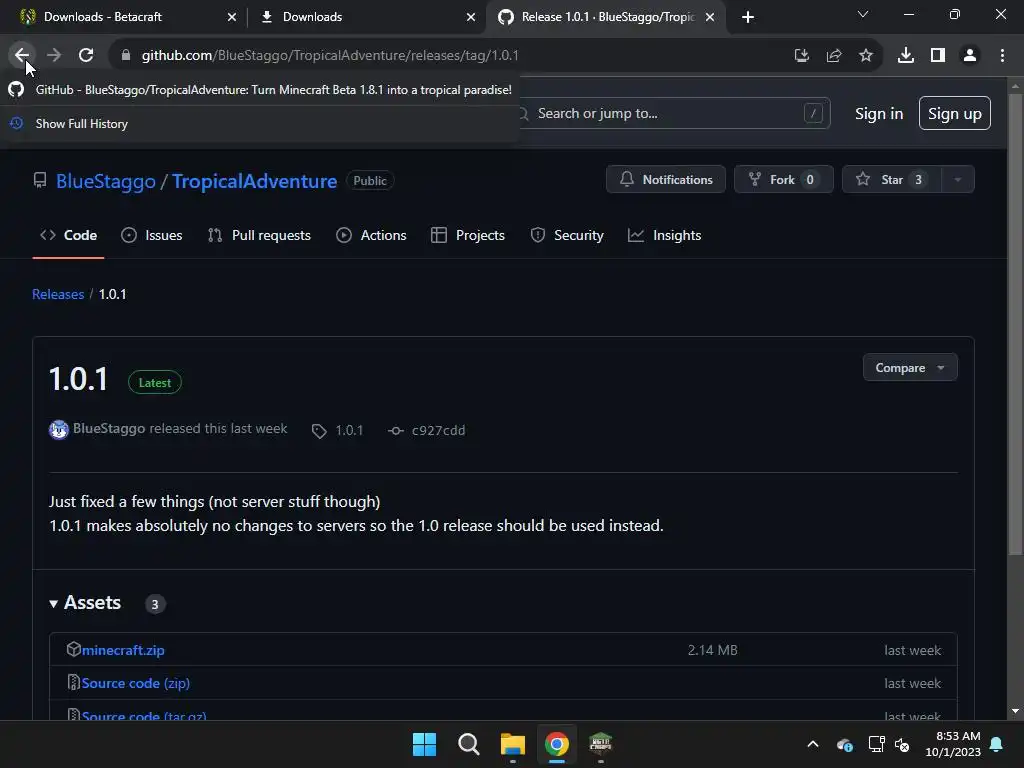Open the TropicalAdventure repository link
Viewport: 1024px width, 768px height.
point(254,181)
